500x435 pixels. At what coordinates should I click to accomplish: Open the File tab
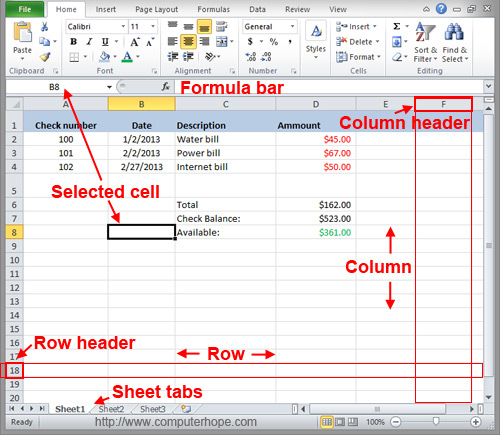point(25,9)
